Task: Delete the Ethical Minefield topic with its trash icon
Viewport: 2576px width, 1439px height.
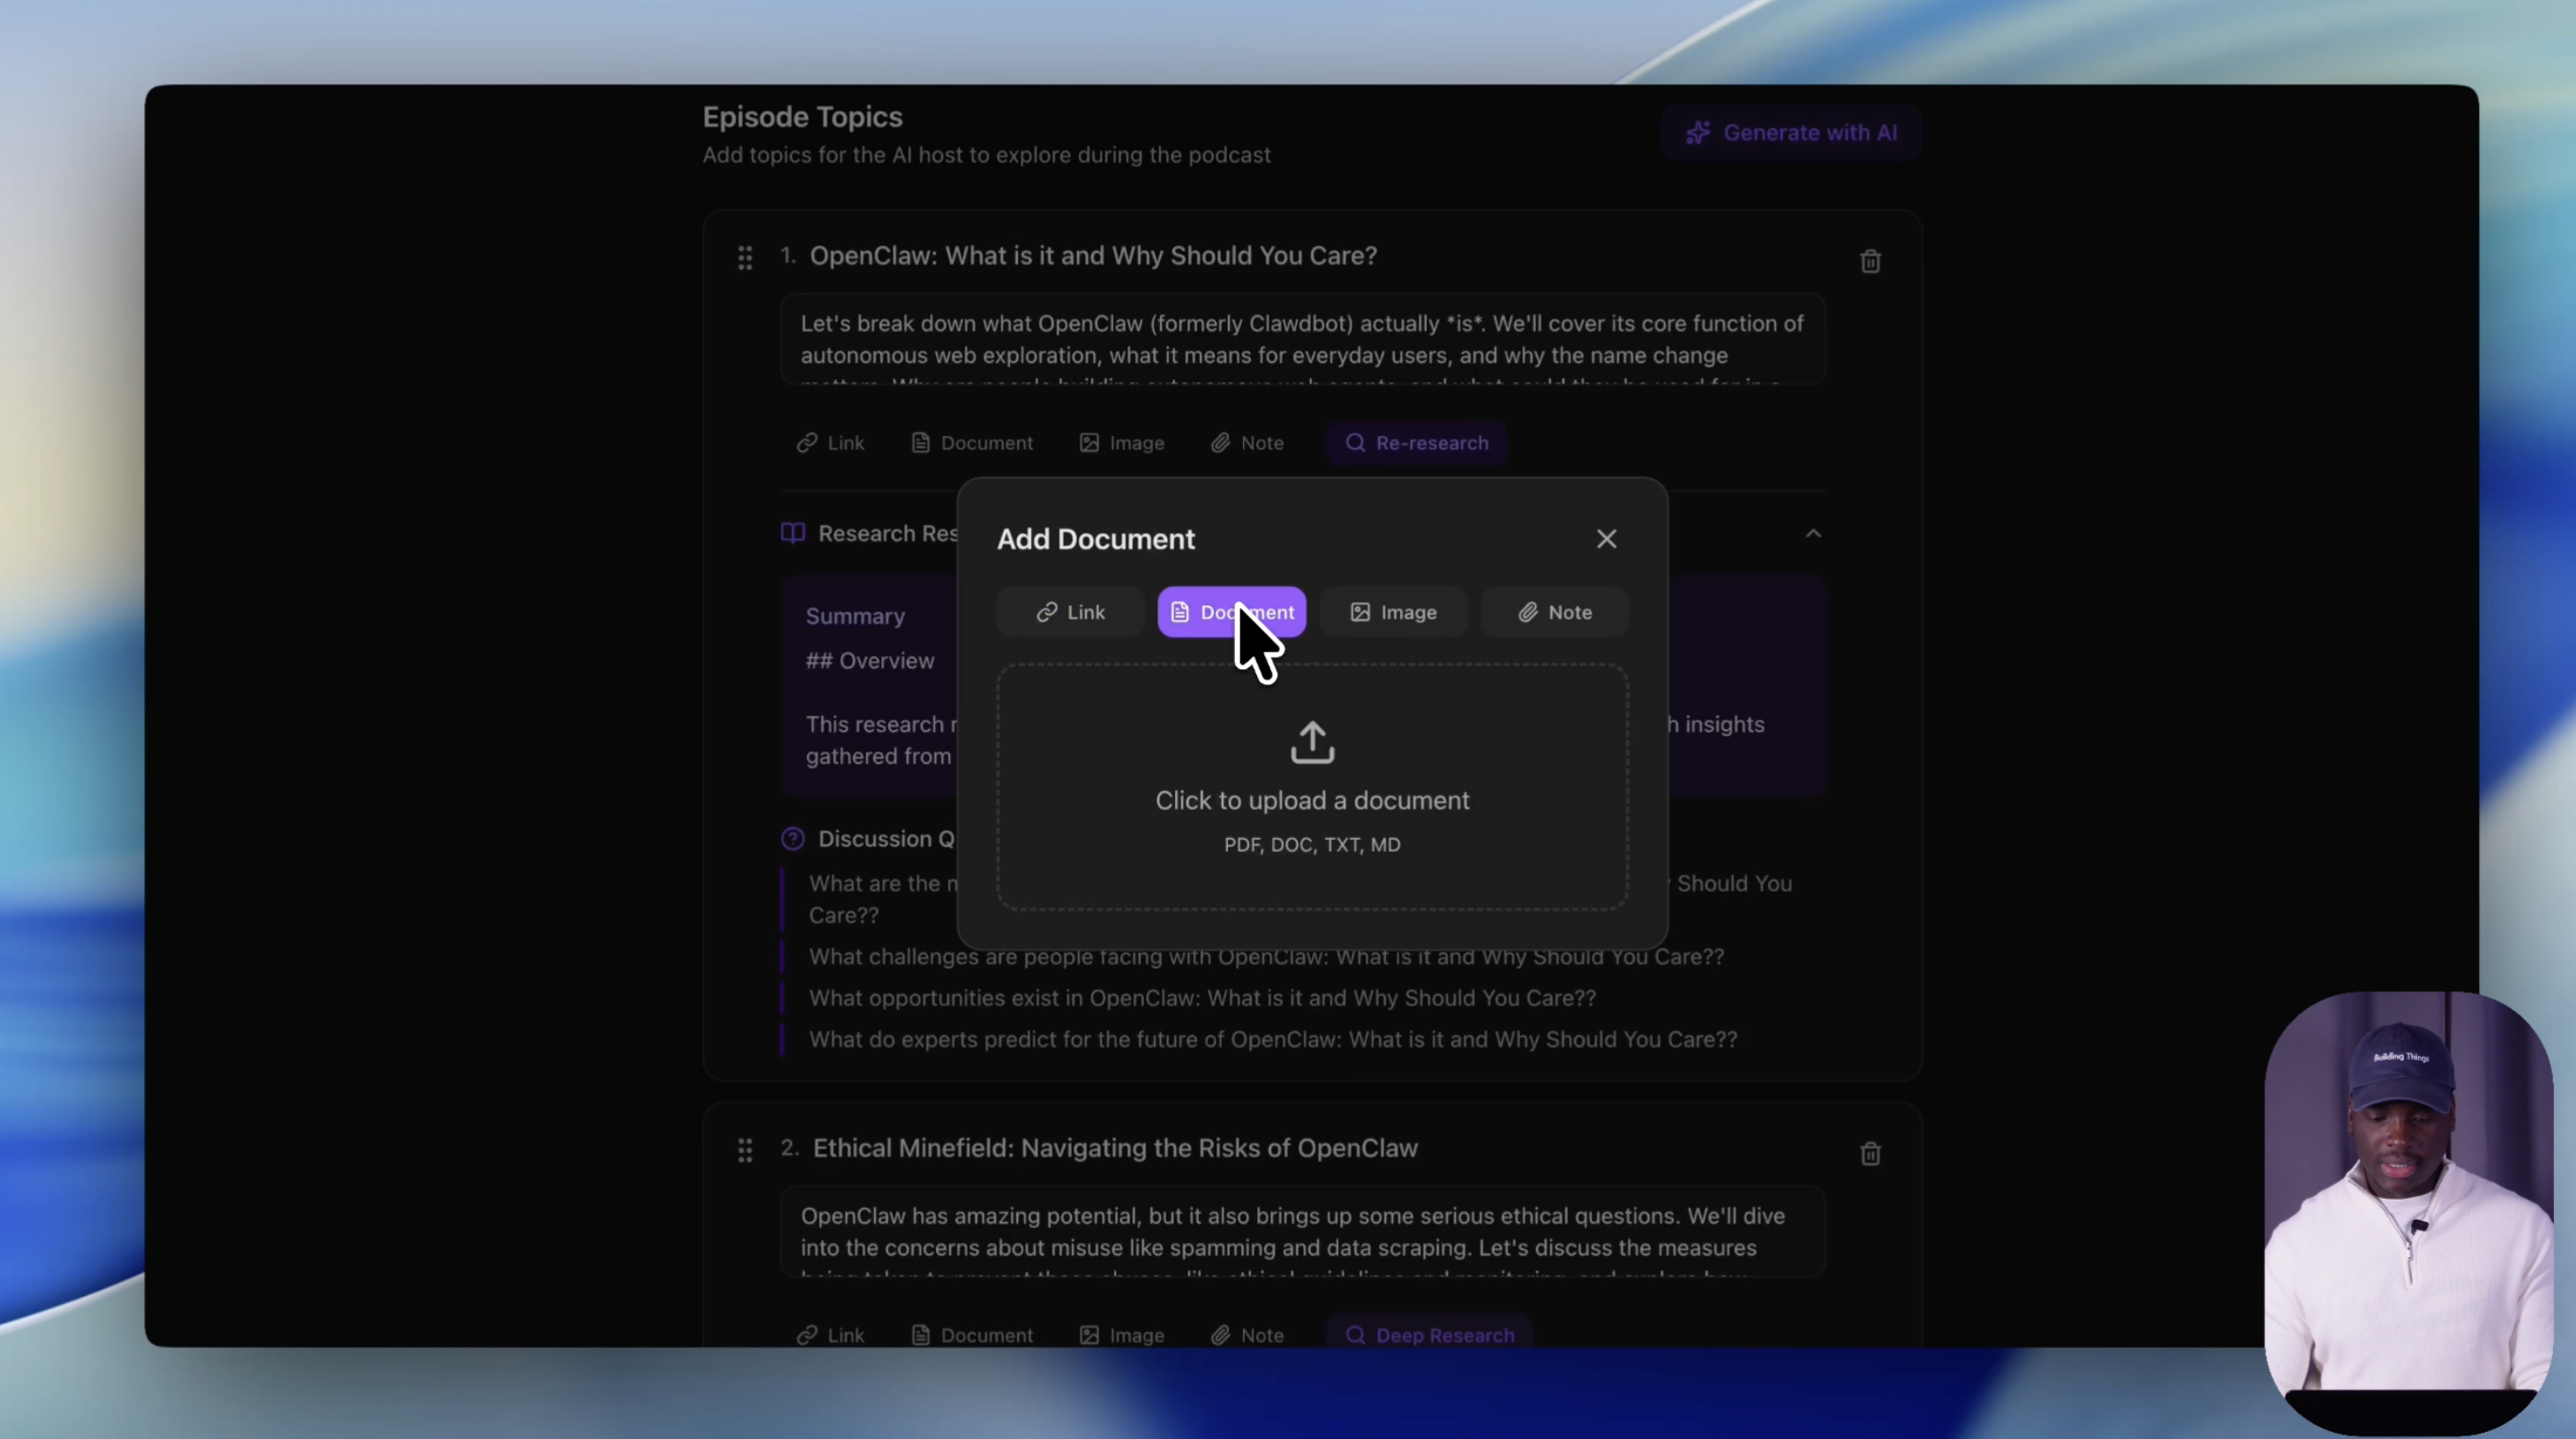Action: [x=1870, y=1154]
